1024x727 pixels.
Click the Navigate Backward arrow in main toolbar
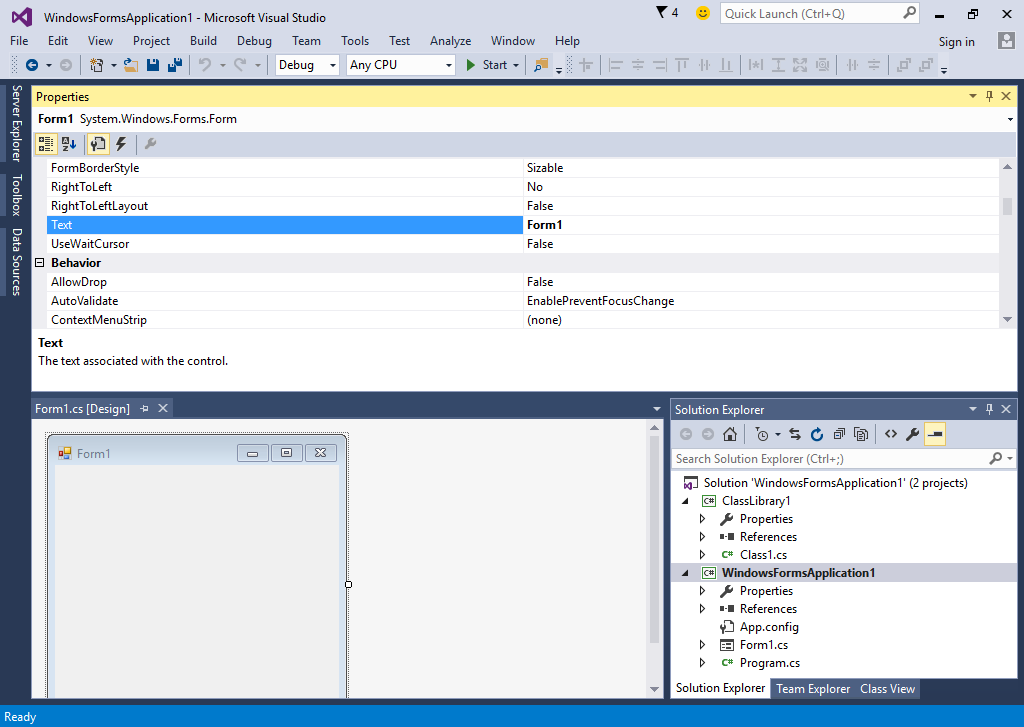pyautogui.click(x=31, y=65)
